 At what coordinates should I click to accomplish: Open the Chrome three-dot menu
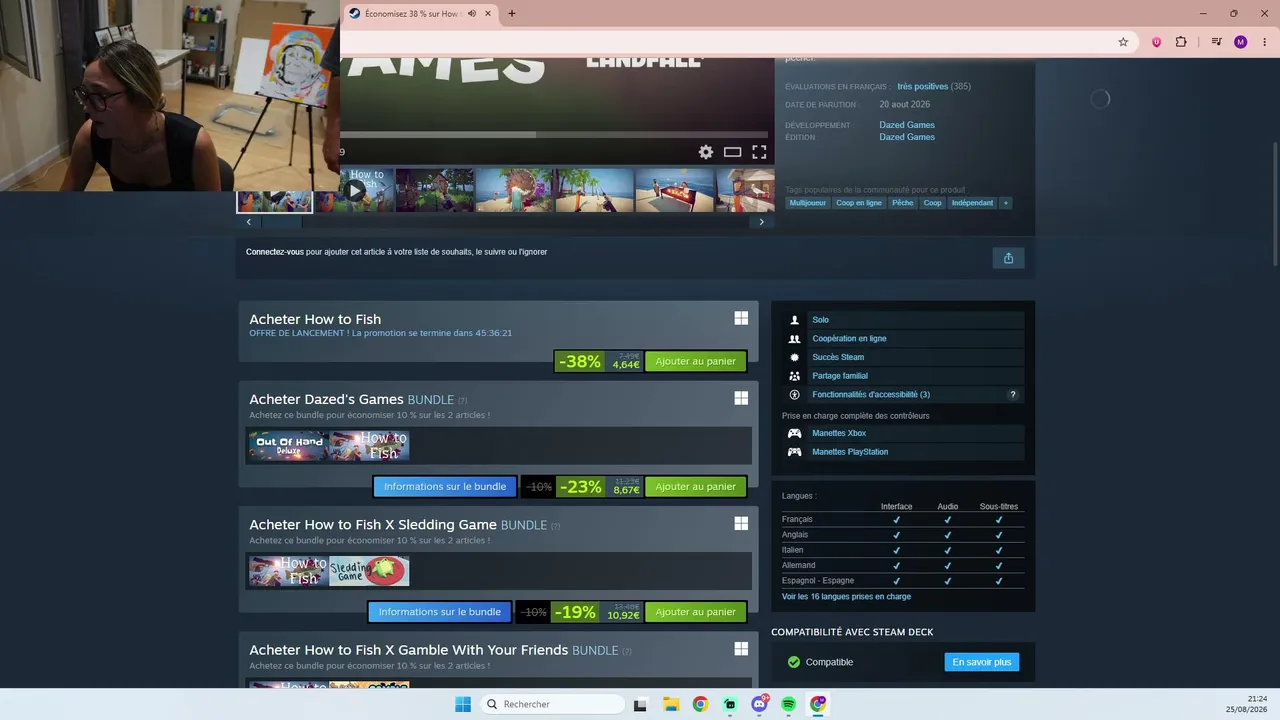[x=1264, y=42]
